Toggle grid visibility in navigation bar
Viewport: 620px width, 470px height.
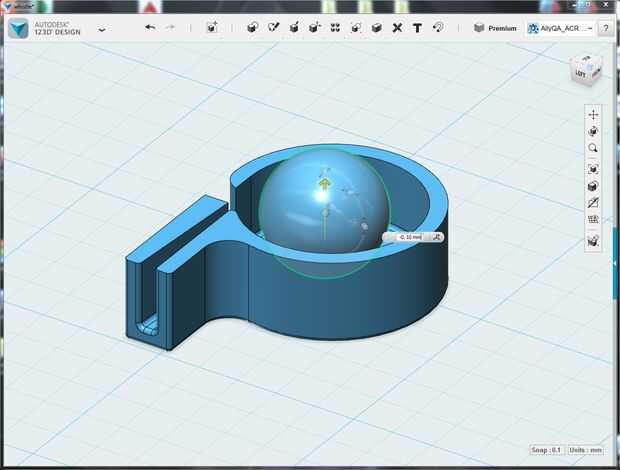click(x=593, y=219)
